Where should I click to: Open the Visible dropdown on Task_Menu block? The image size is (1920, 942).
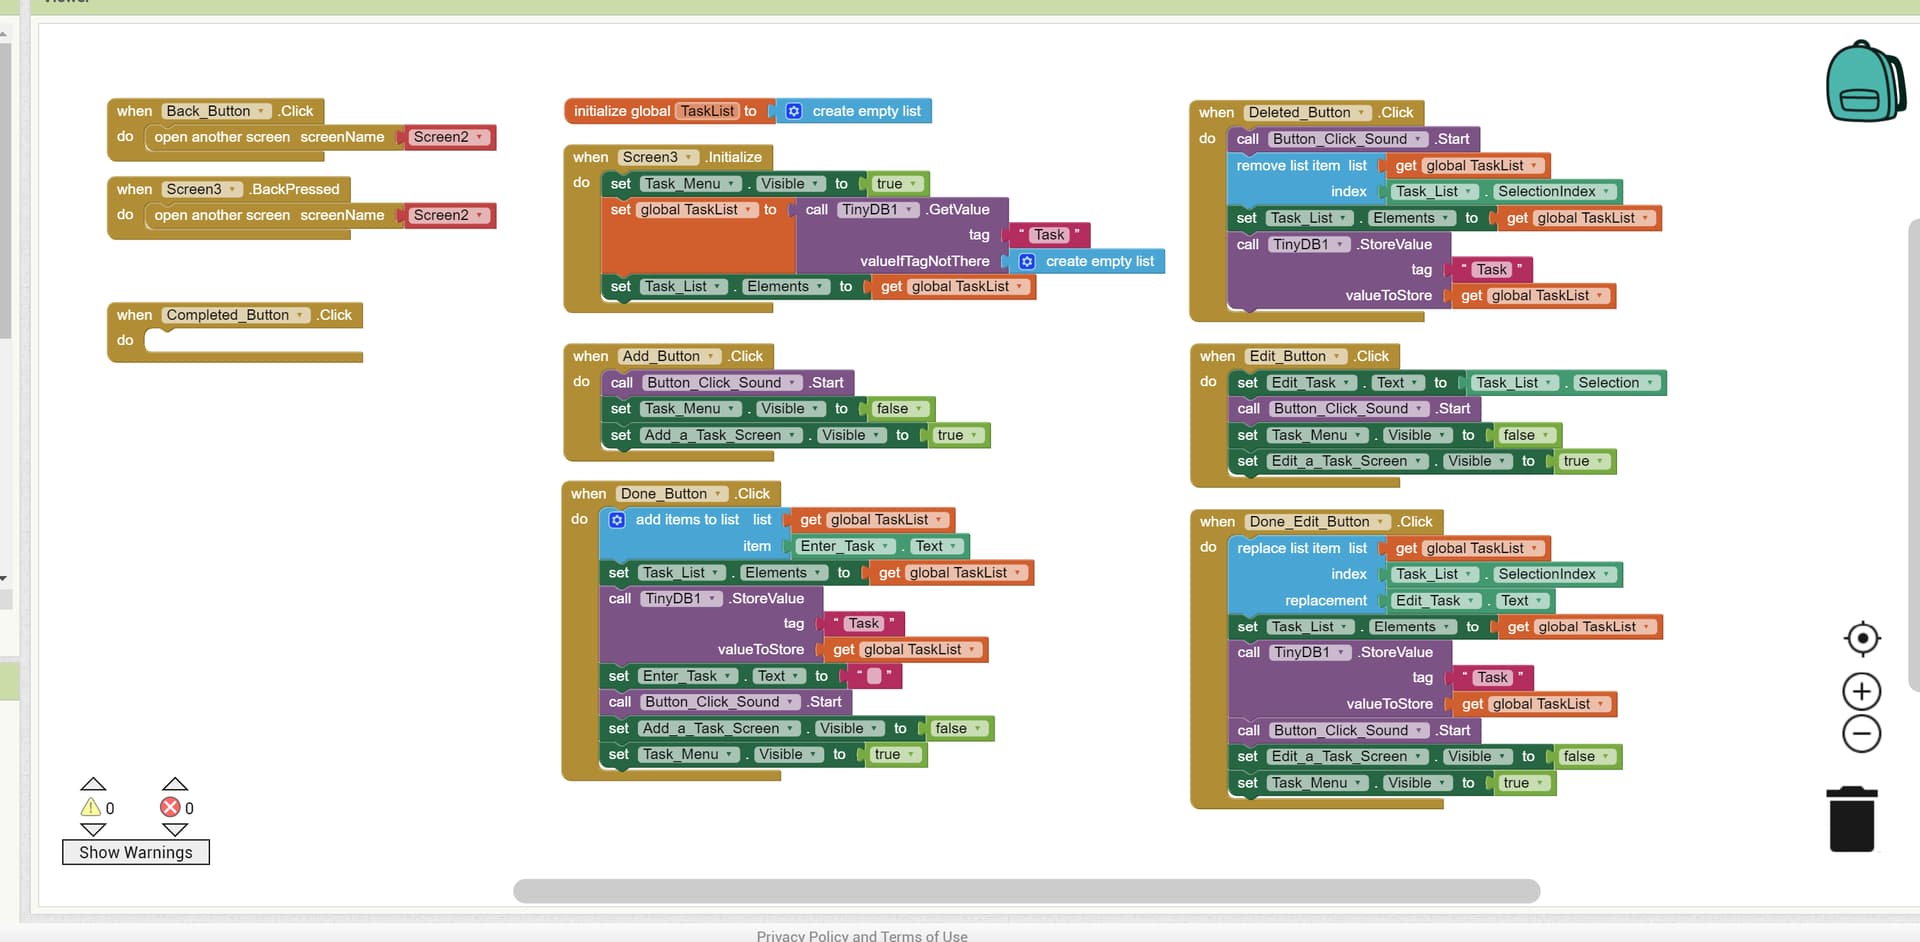click(815, 183)
